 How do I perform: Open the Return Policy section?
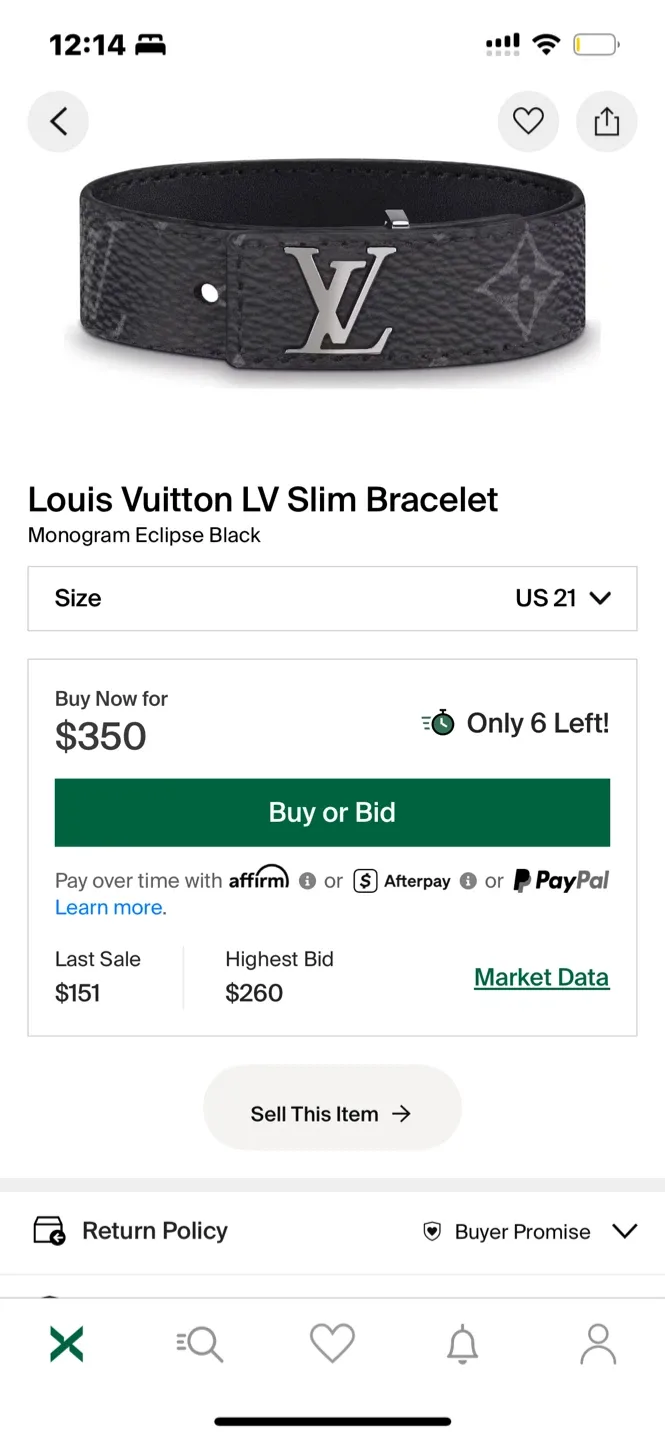pos(155,1231)
